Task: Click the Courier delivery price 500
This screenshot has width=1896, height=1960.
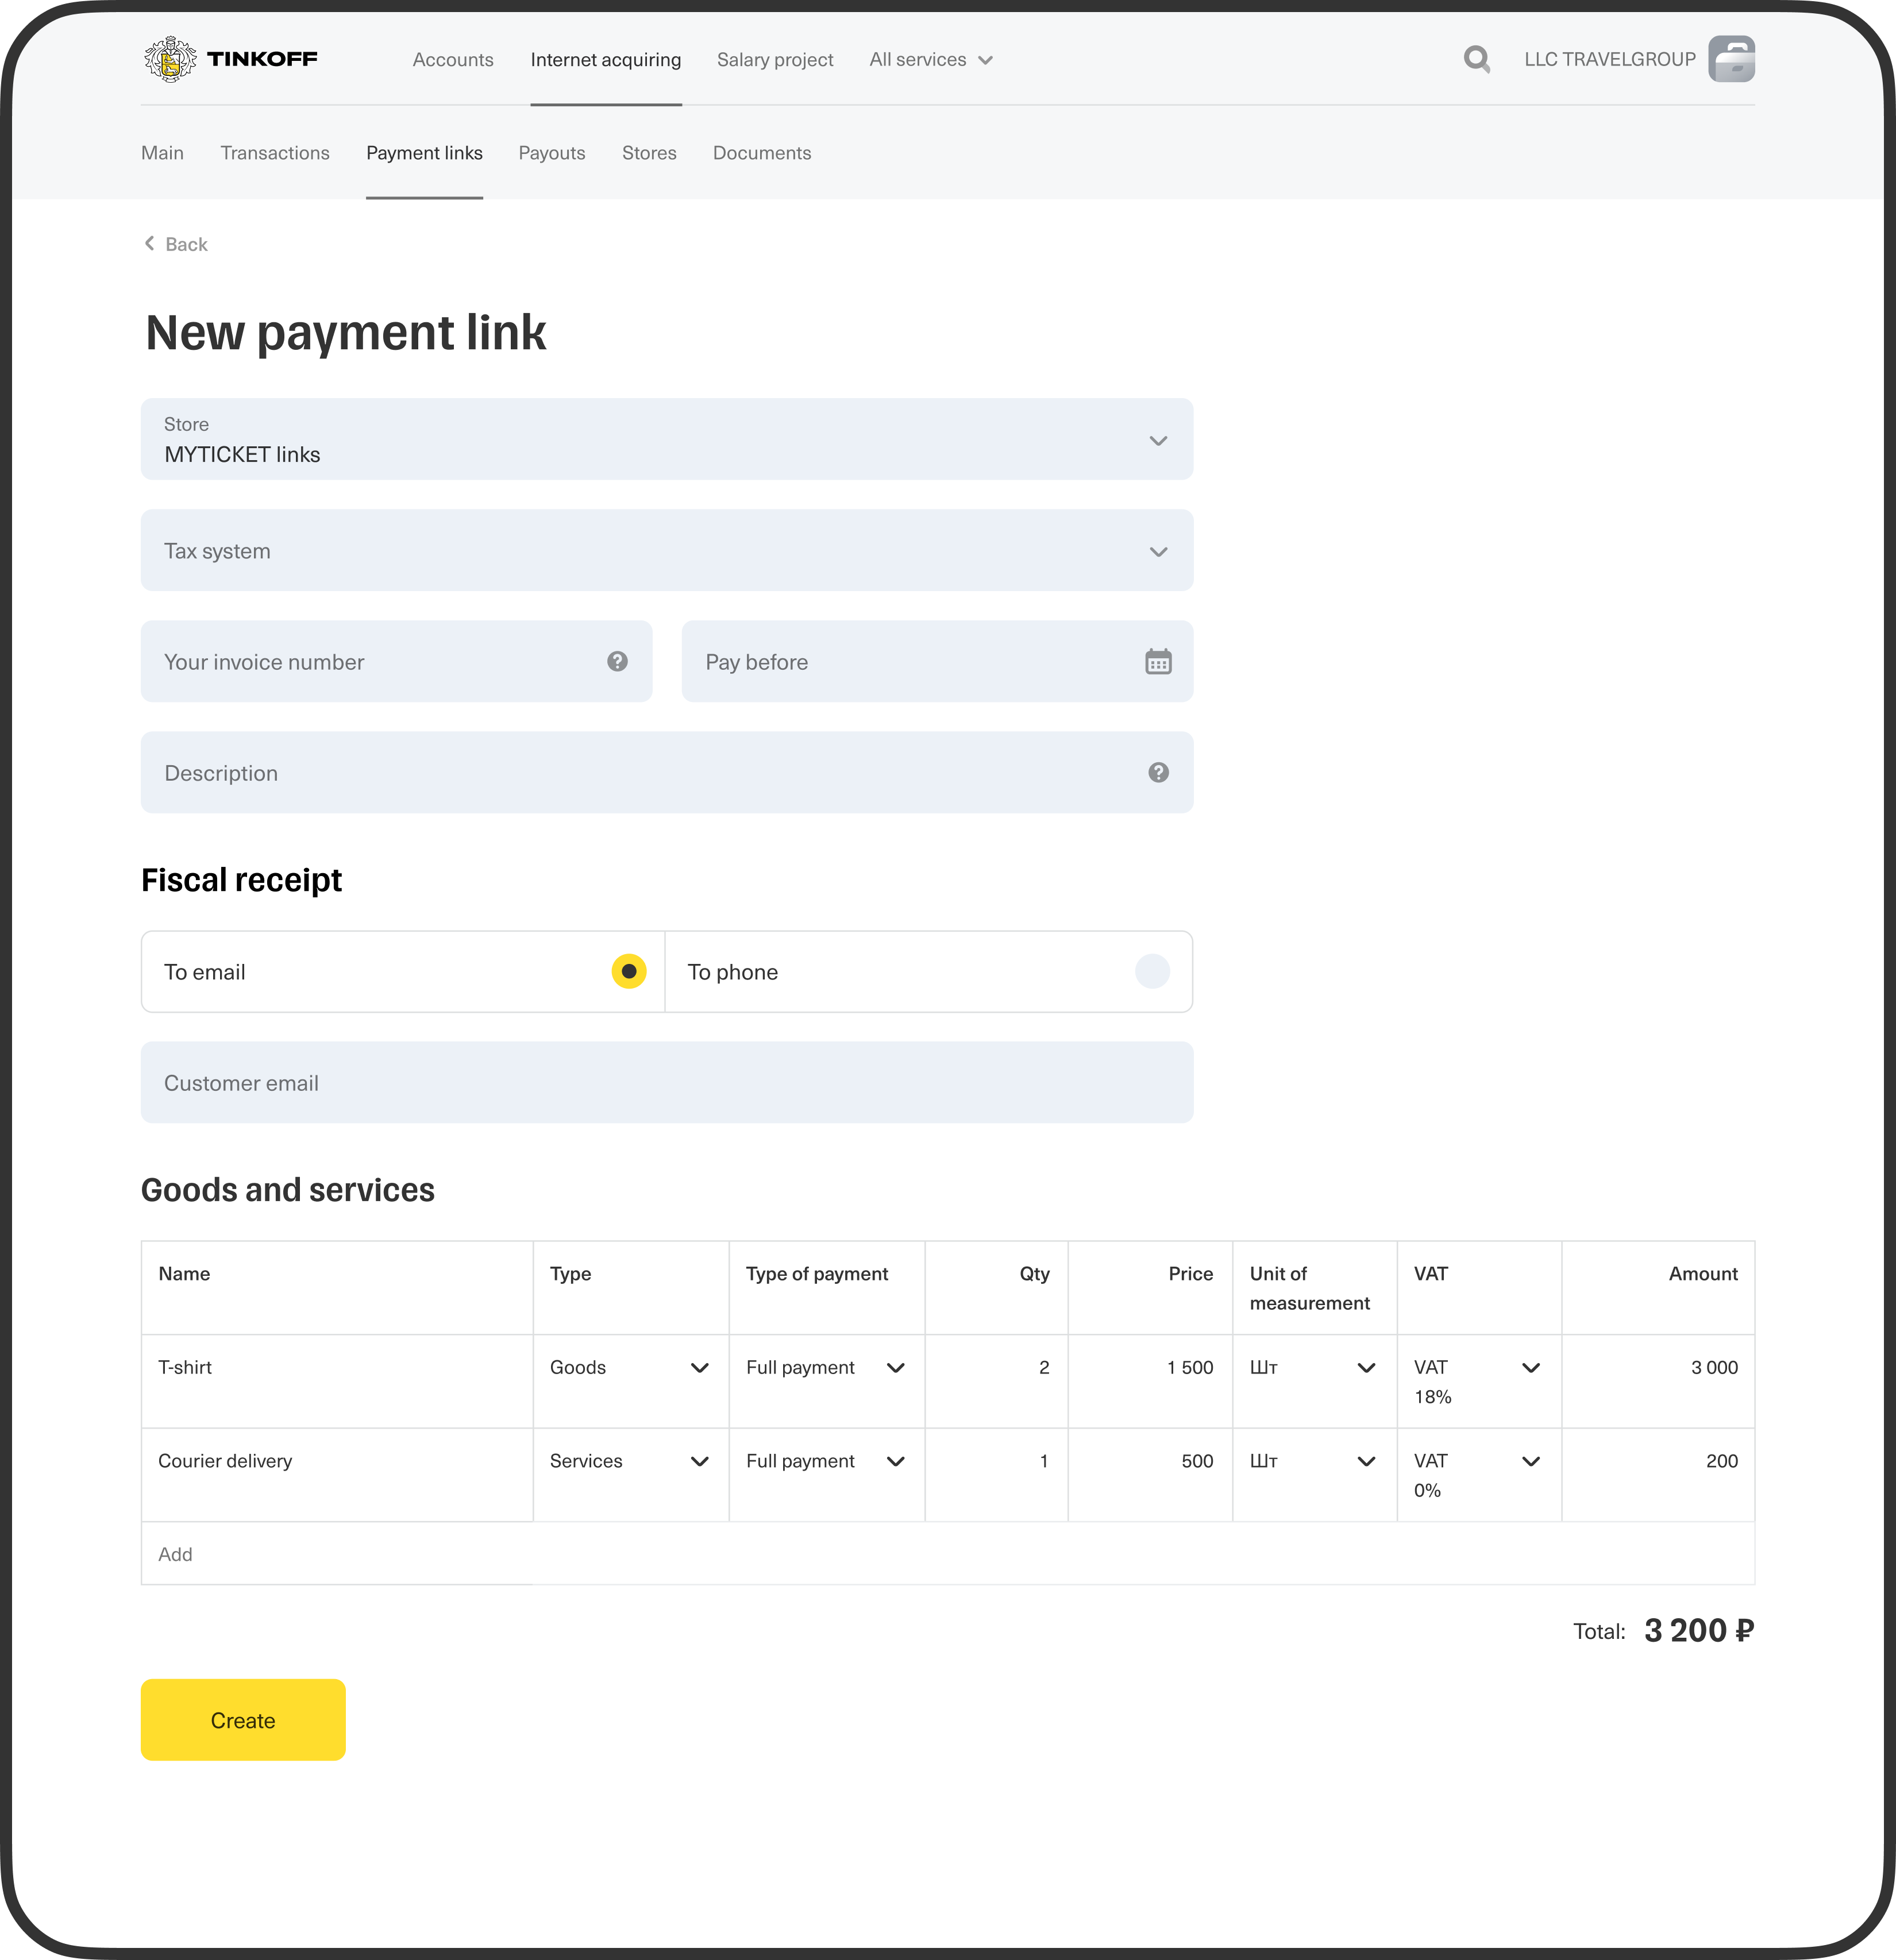Action: click(x=1197, y=1461)
